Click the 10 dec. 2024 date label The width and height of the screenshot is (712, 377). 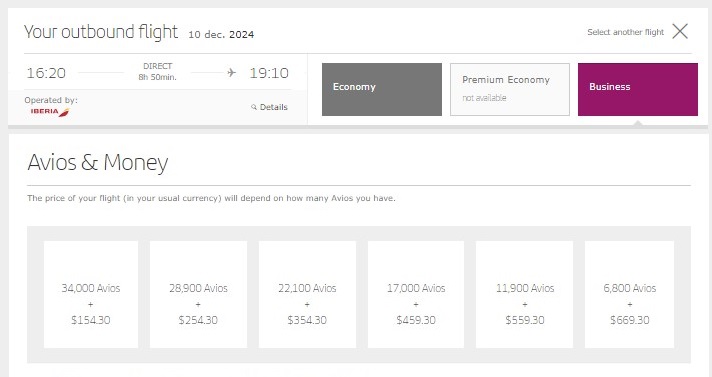point(221,35)
